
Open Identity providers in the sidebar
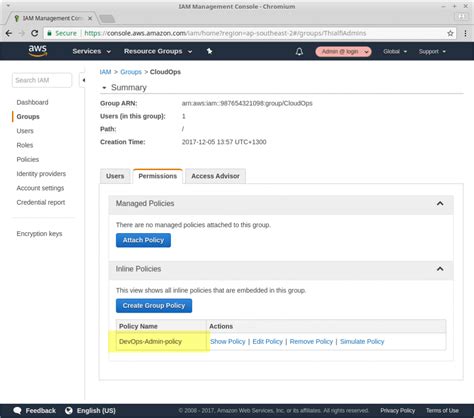click(x=41, y=174)
